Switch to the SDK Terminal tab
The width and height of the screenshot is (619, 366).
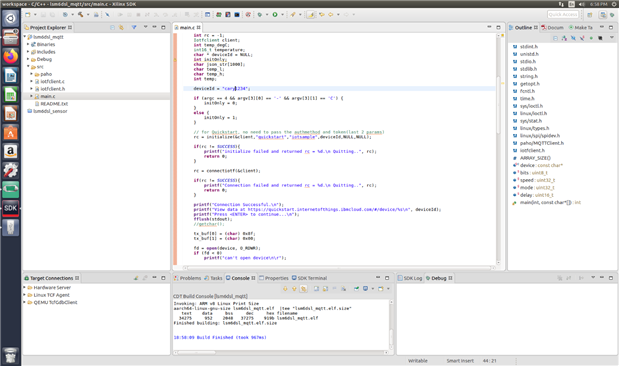[310, 278]
